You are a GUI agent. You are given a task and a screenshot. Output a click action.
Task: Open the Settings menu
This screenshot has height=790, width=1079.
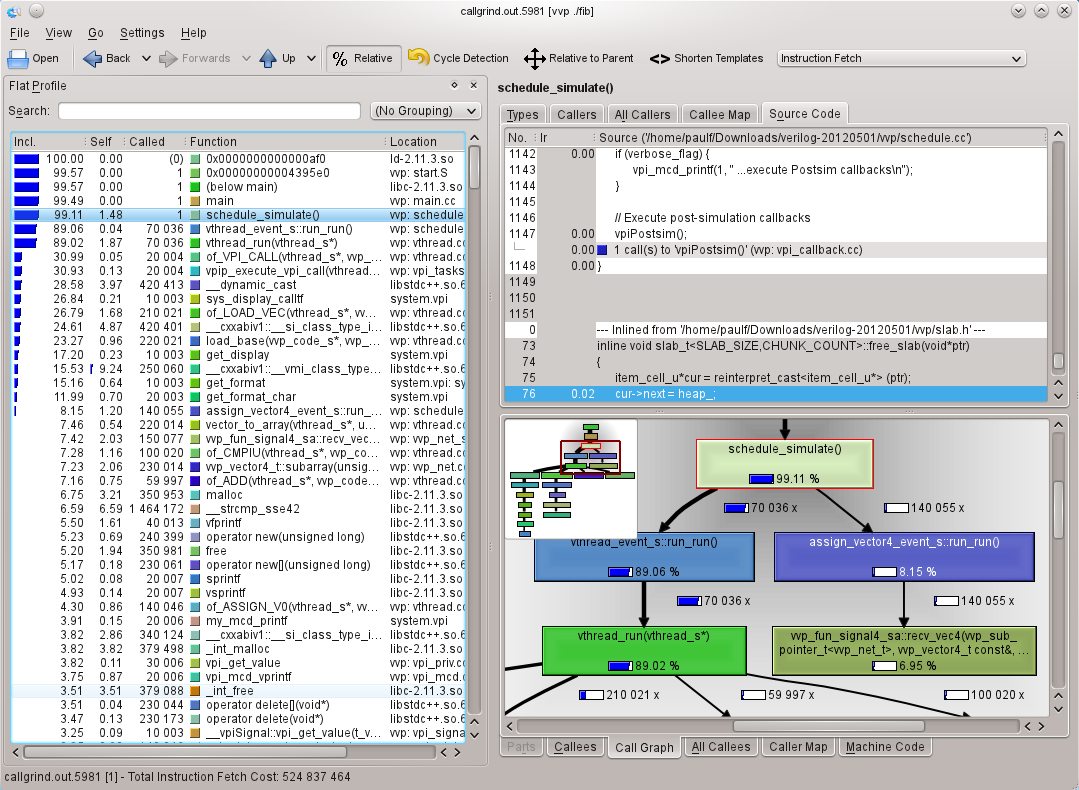coord(142,33)
